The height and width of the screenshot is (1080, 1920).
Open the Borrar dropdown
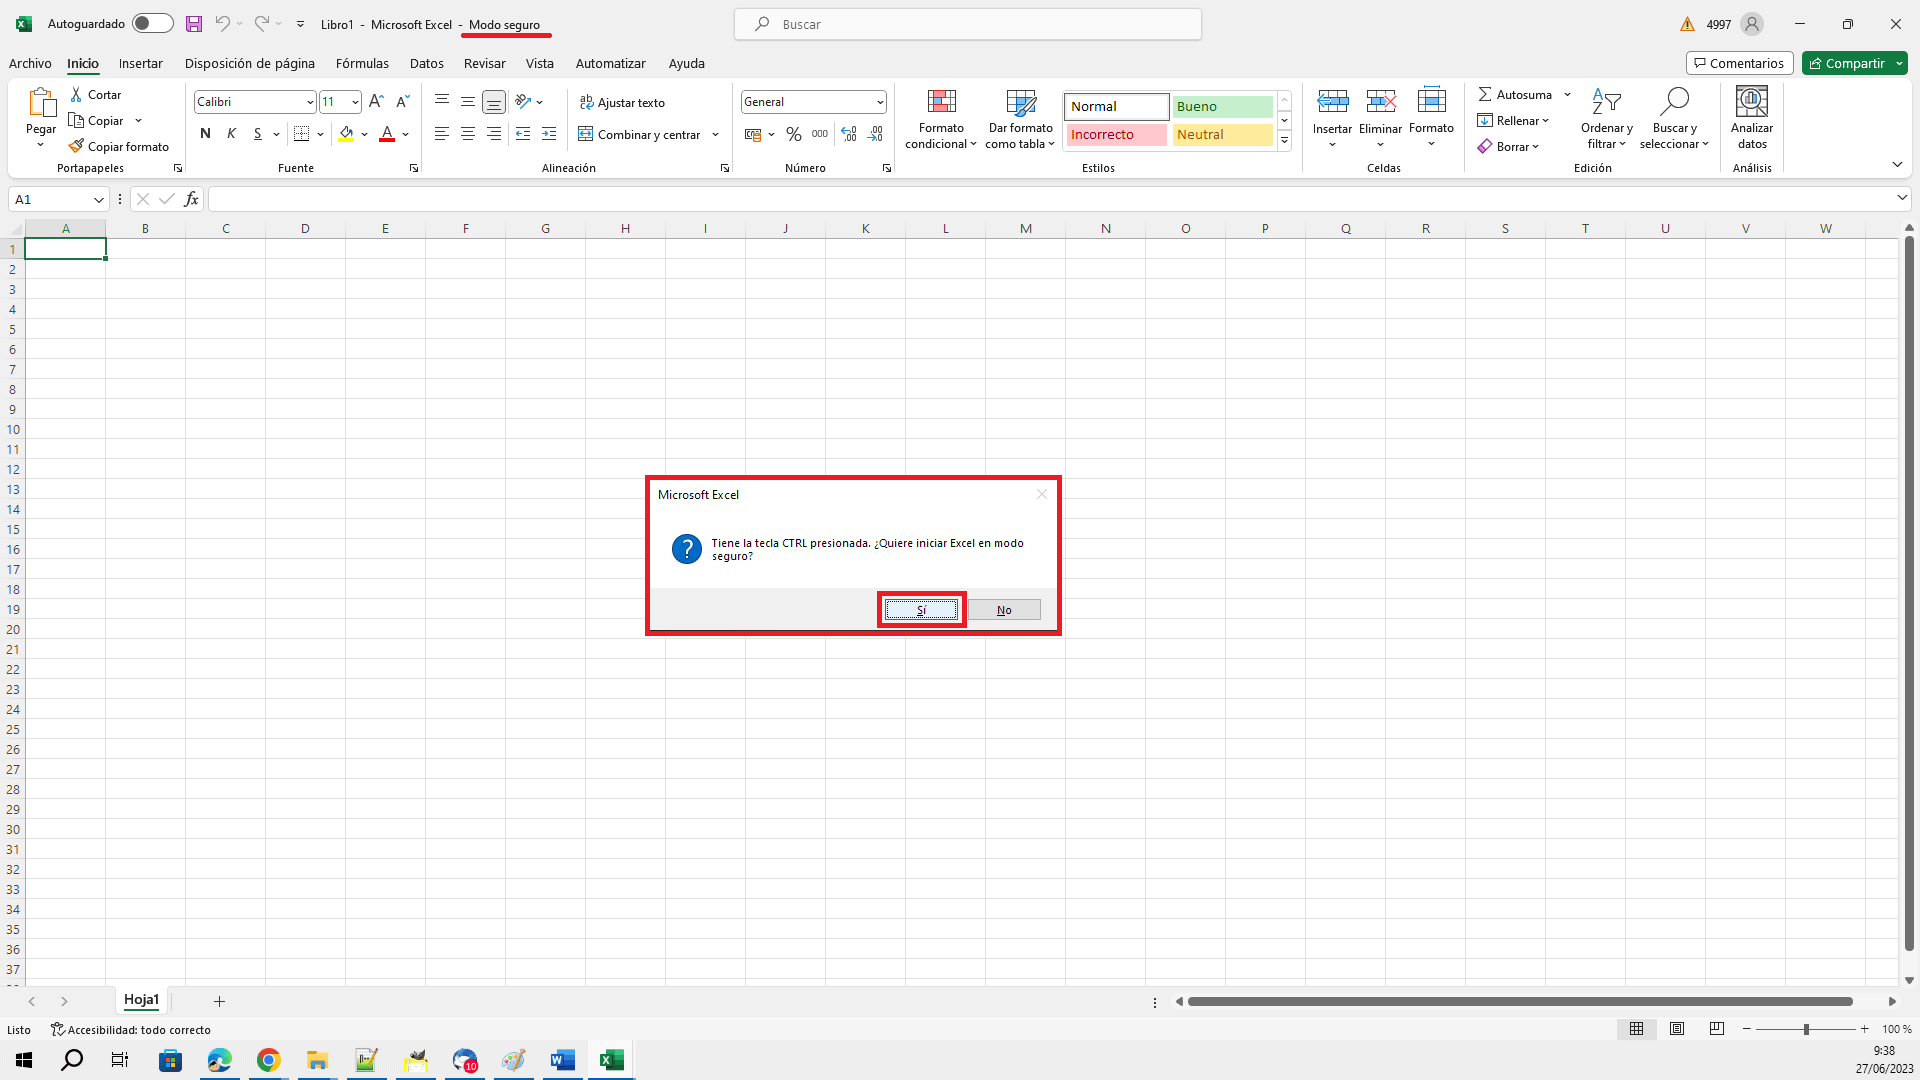tap(1508, 146)
